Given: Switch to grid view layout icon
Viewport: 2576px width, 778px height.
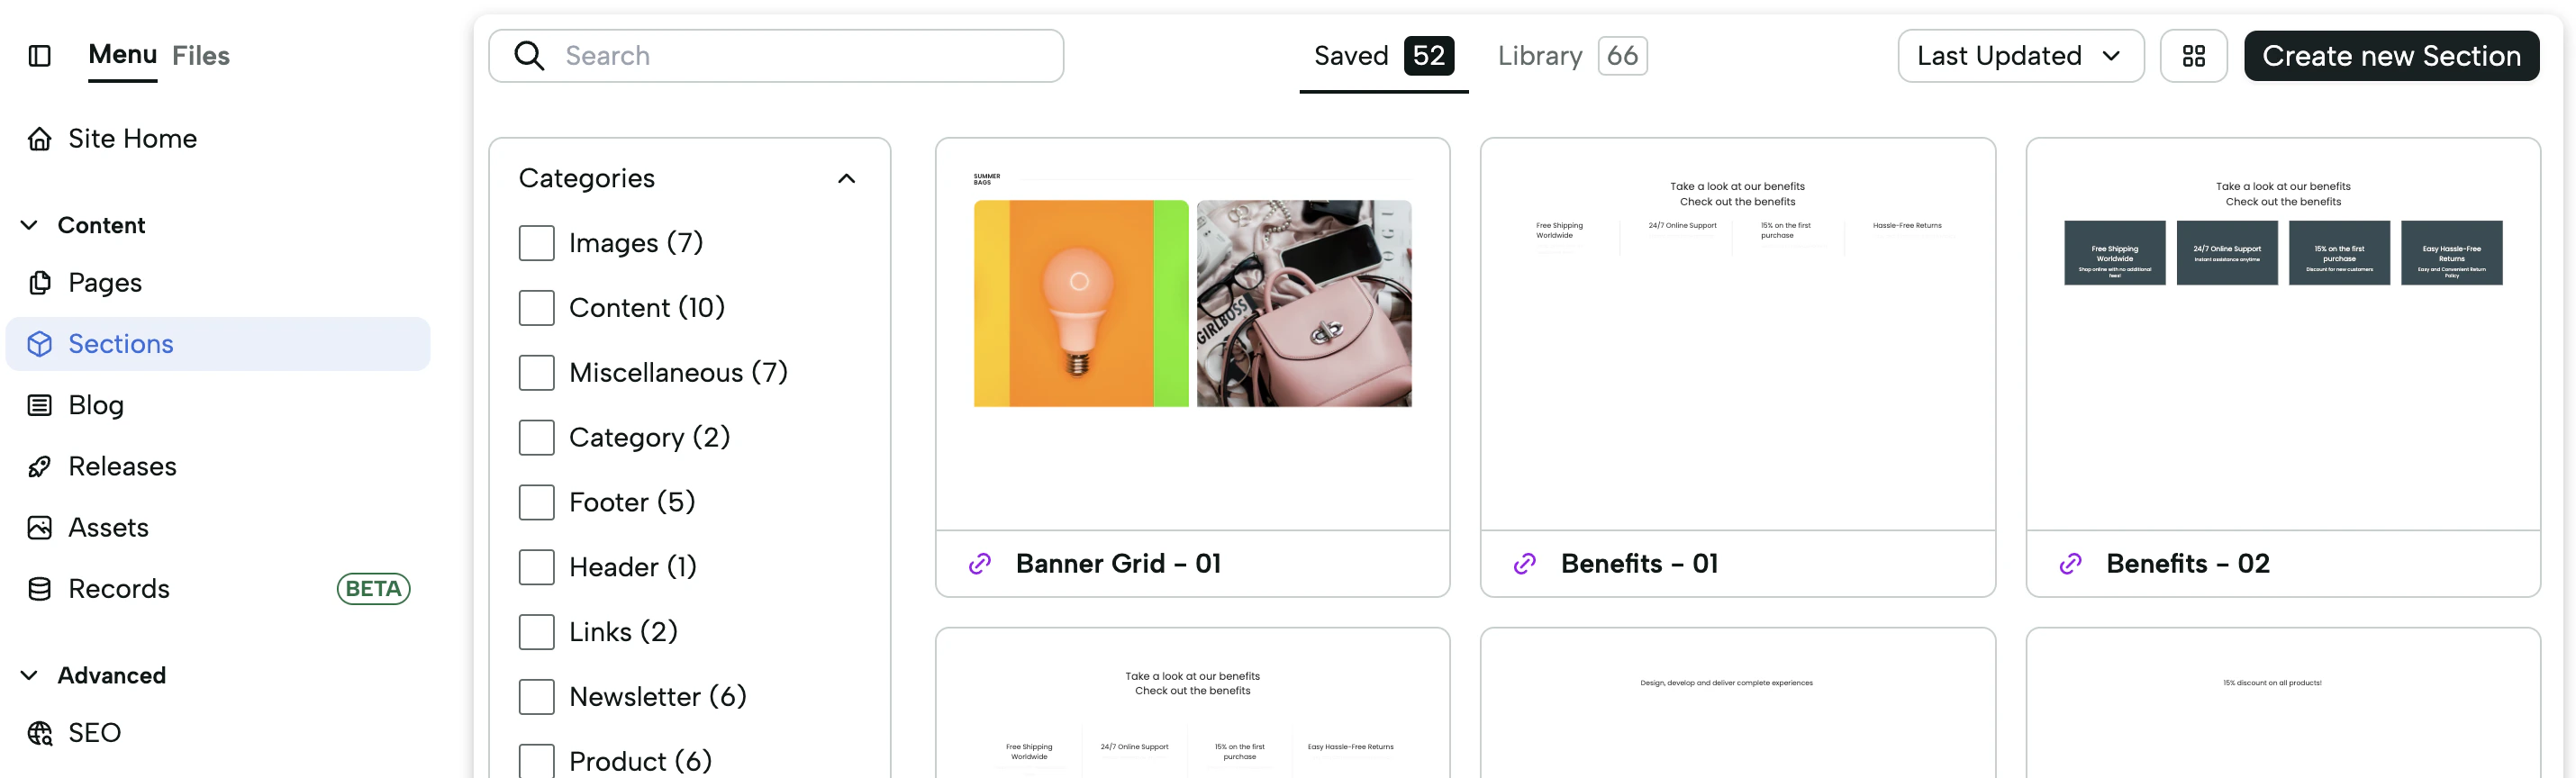Looking at the screenshot, I should (2193, 56).
